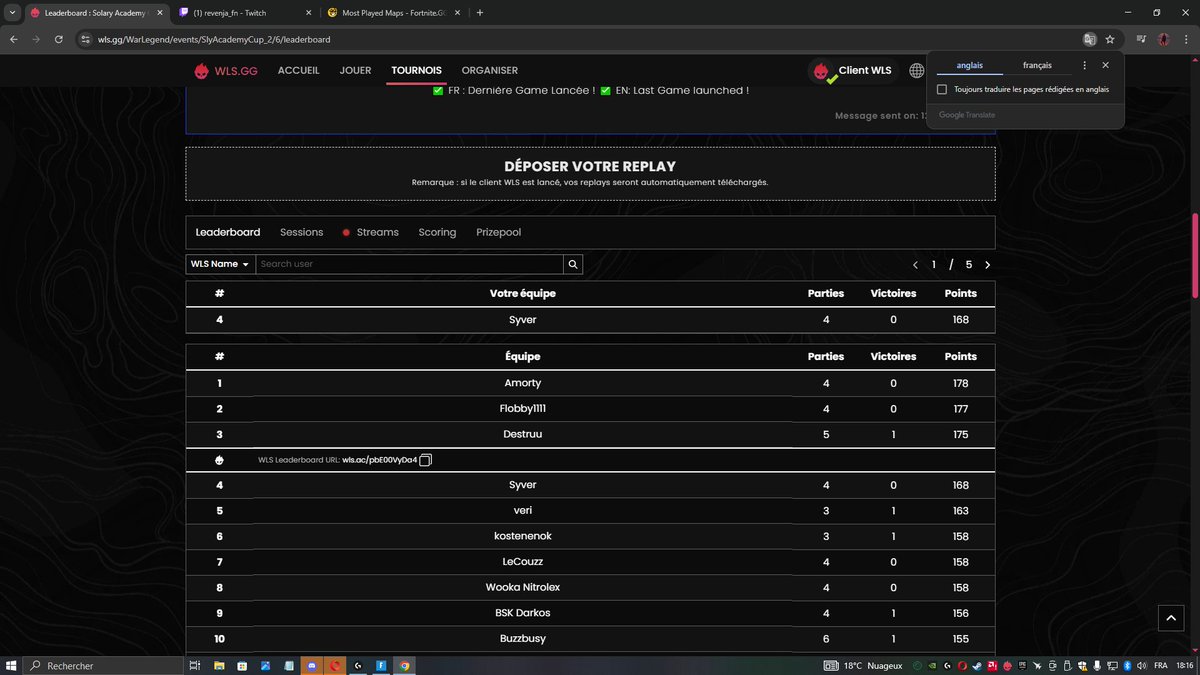Click 'DÉPOSER VOTRE REPLAY'
1200x675 pixels.
[x=589, y=166]
